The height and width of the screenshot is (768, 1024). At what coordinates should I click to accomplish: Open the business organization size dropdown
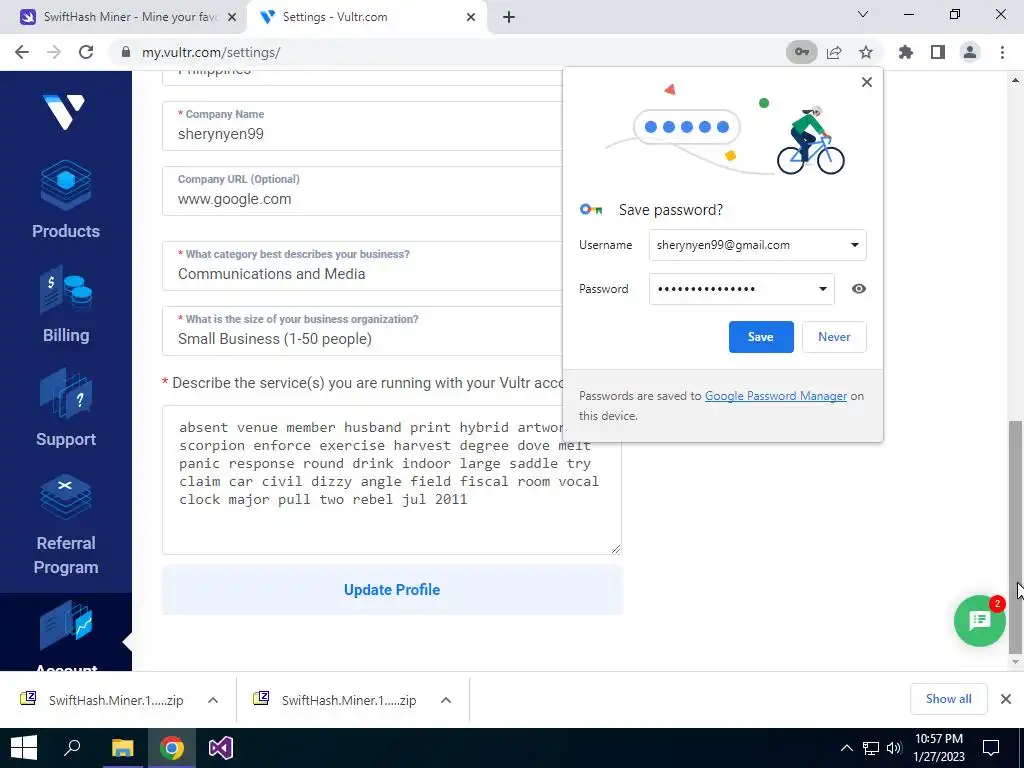pos(362,331)
